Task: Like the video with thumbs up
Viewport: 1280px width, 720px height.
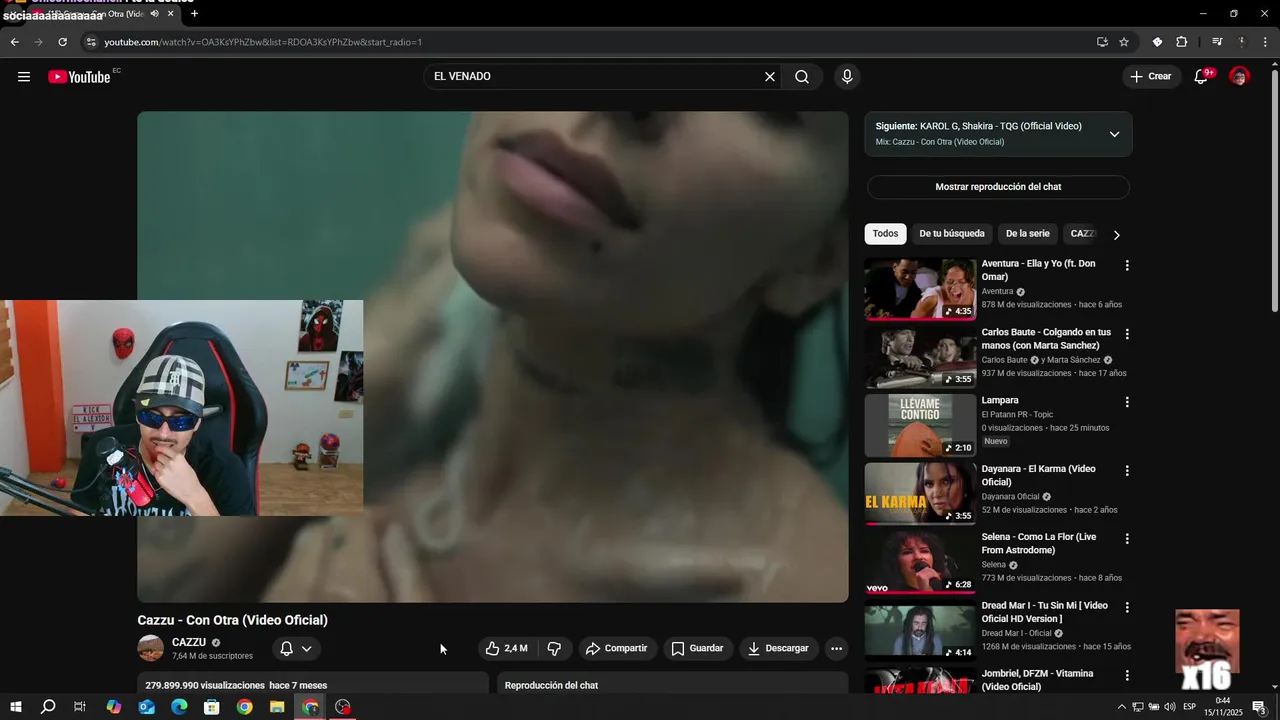Action: click(x=506, y=648)
